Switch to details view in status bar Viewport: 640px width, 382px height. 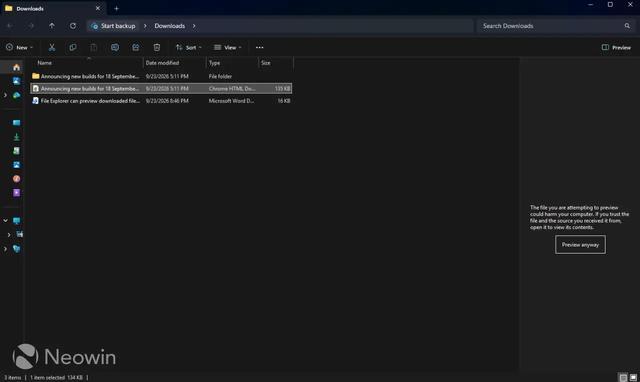click(623, 378)
